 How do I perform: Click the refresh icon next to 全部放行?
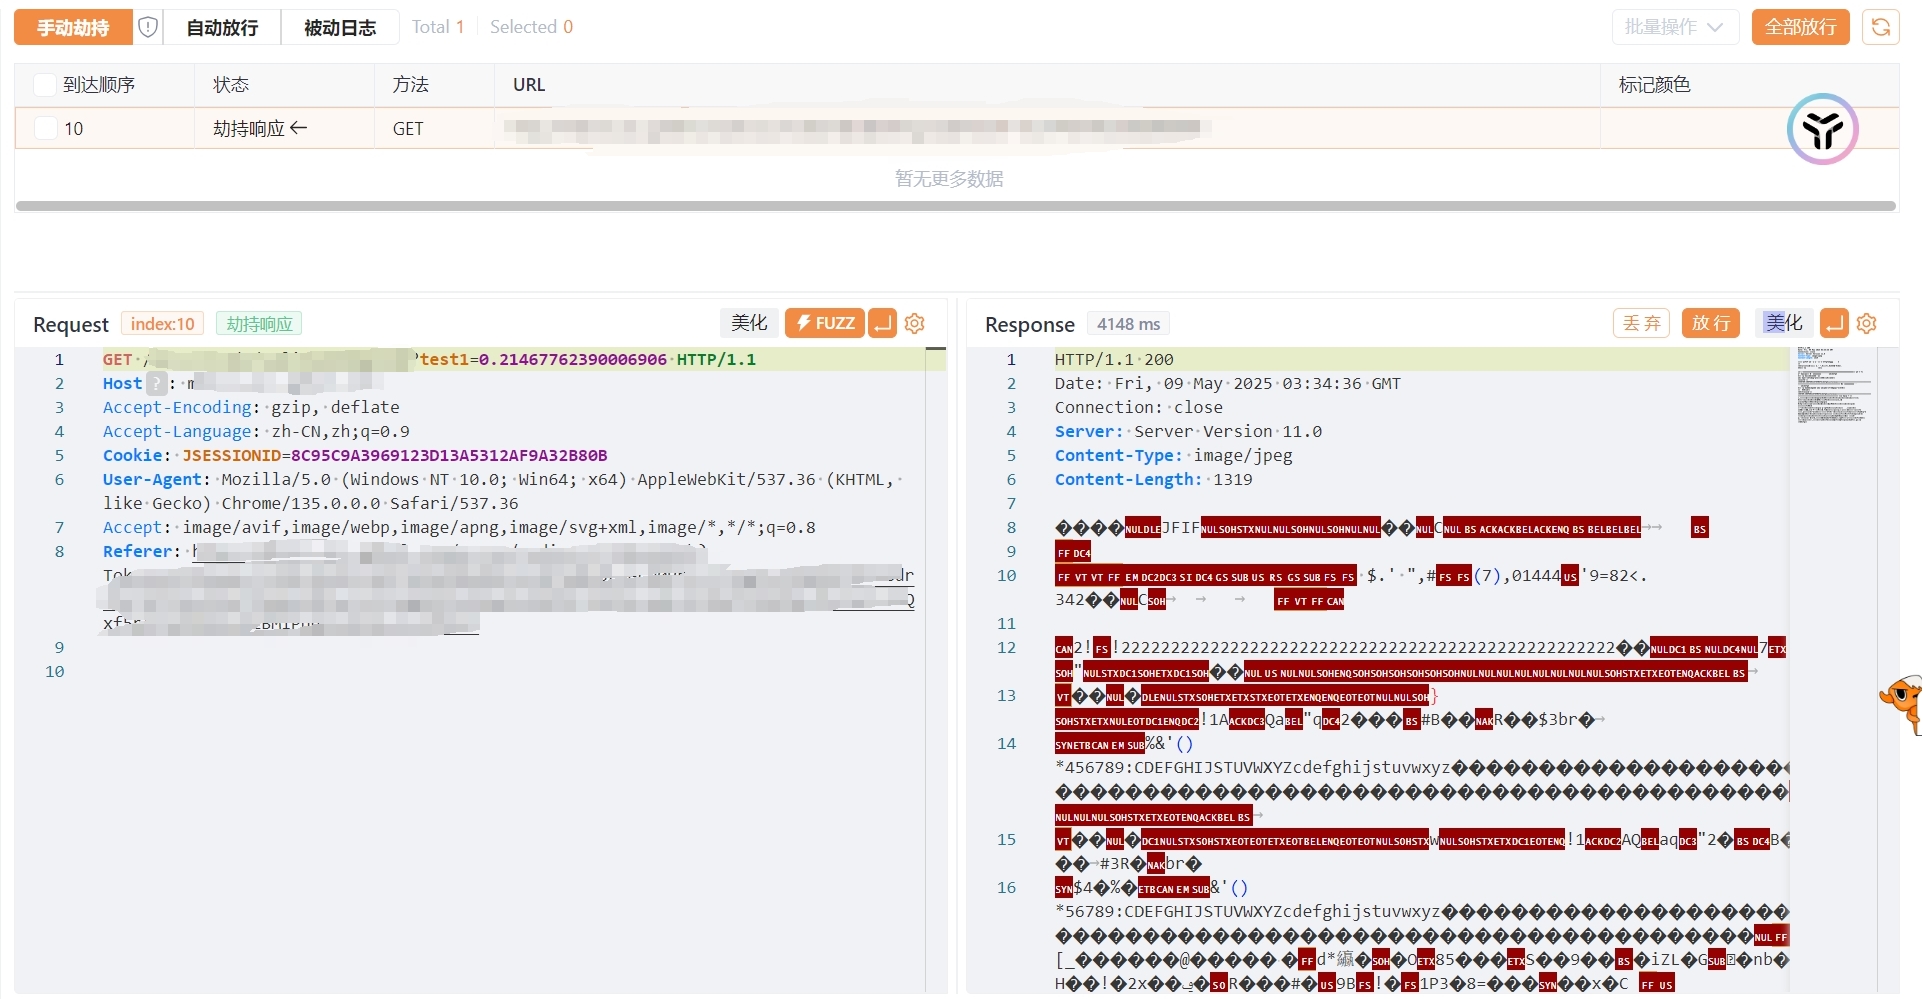coord(1880,27)
